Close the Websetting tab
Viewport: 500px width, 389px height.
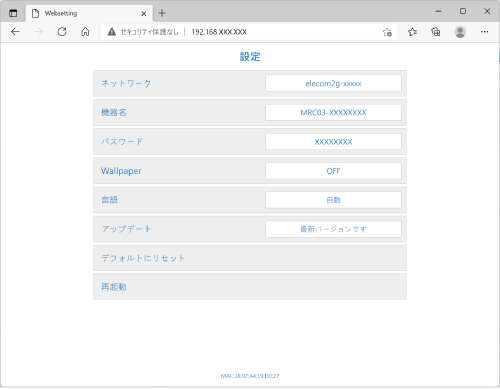point(144,14)
